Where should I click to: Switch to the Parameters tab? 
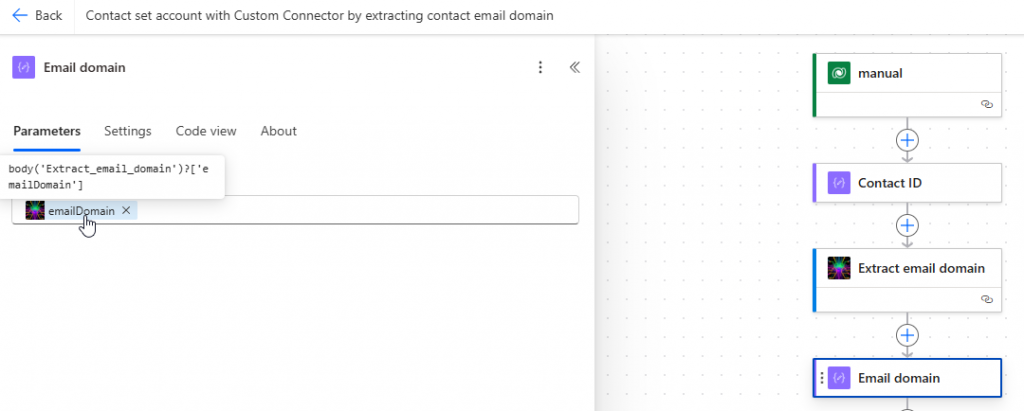pyautogui.click(x=47, y=131)
